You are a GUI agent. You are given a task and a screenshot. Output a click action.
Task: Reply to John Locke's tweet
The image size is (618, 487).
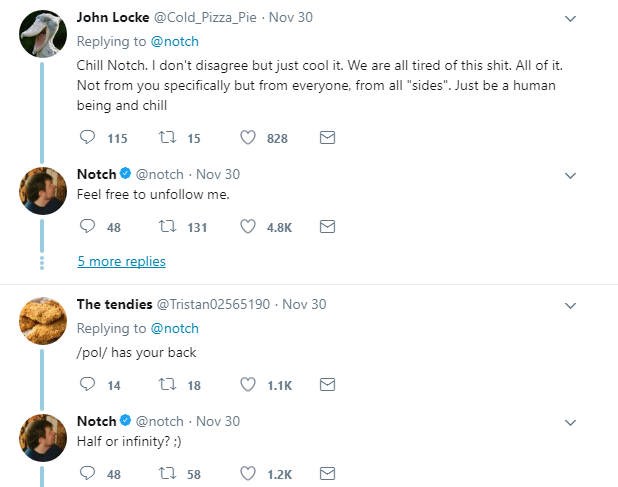pos(87,139)
